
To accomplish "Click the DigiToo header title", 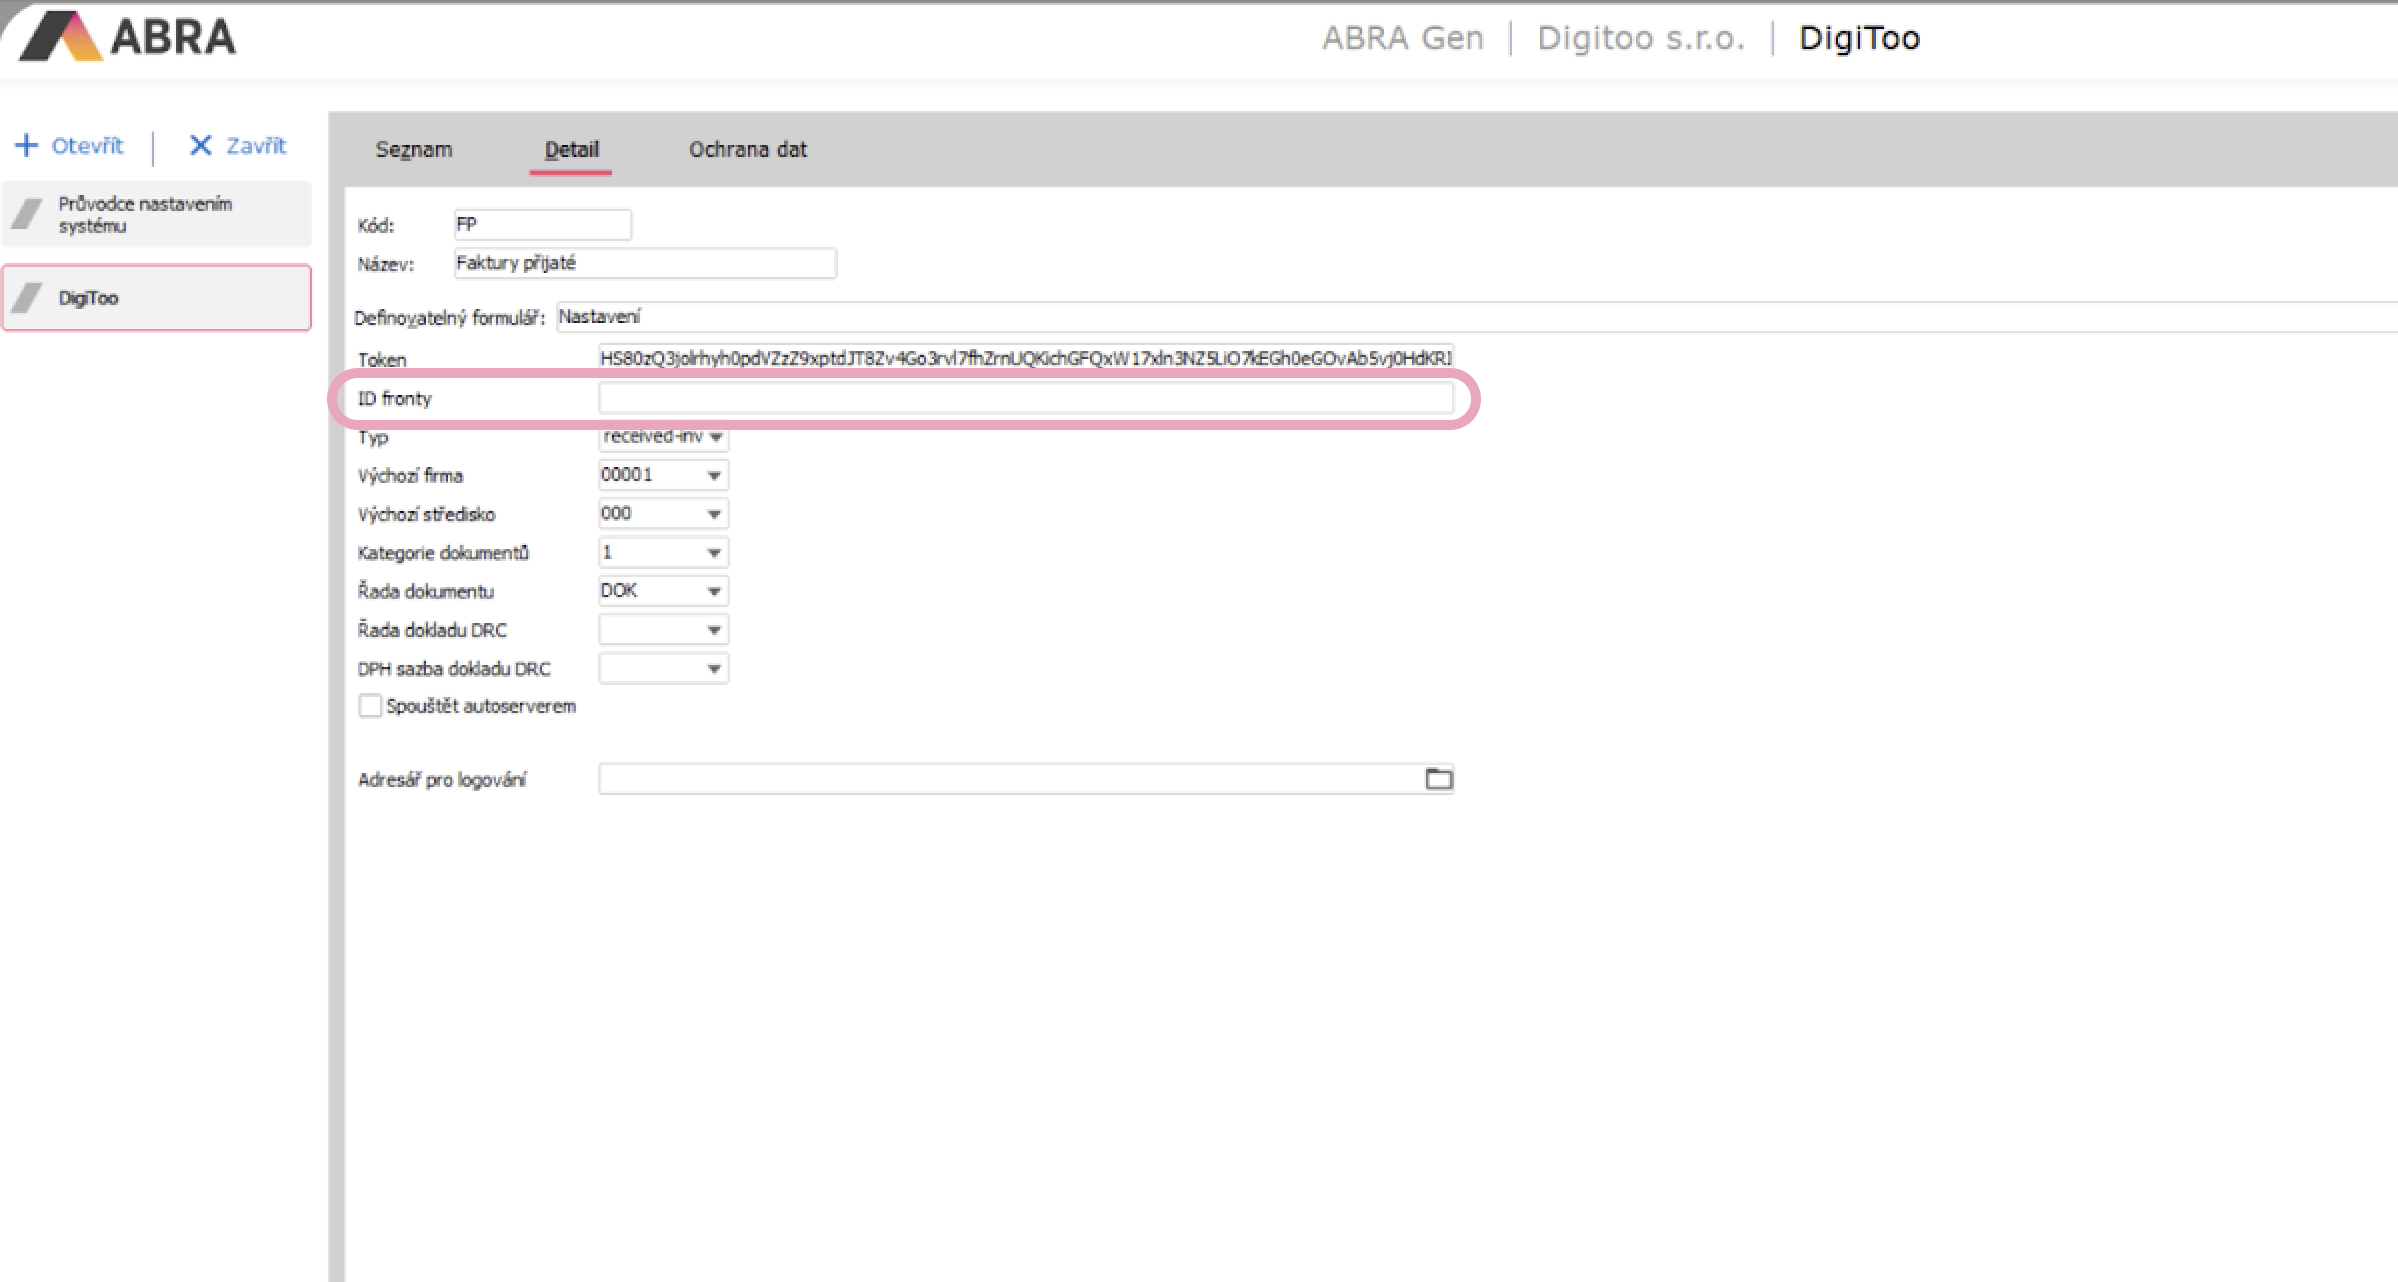I will [x=1859, y=38].
